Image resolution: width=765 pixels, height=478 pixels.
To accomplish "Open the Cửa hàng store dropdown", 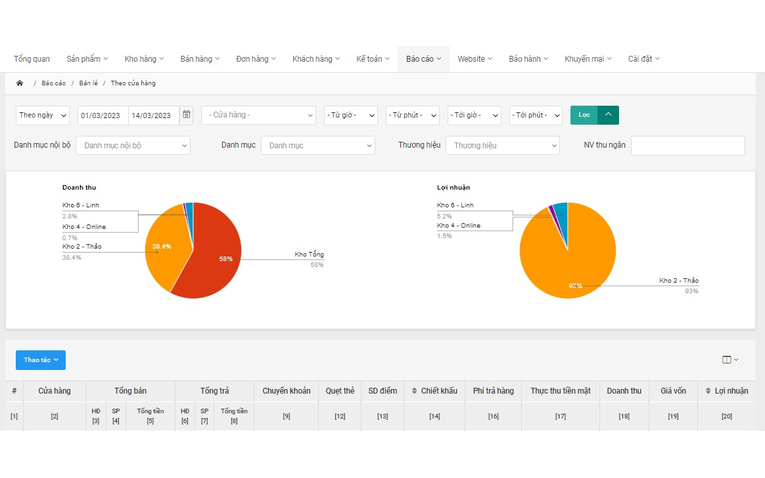I will point(258,115).
